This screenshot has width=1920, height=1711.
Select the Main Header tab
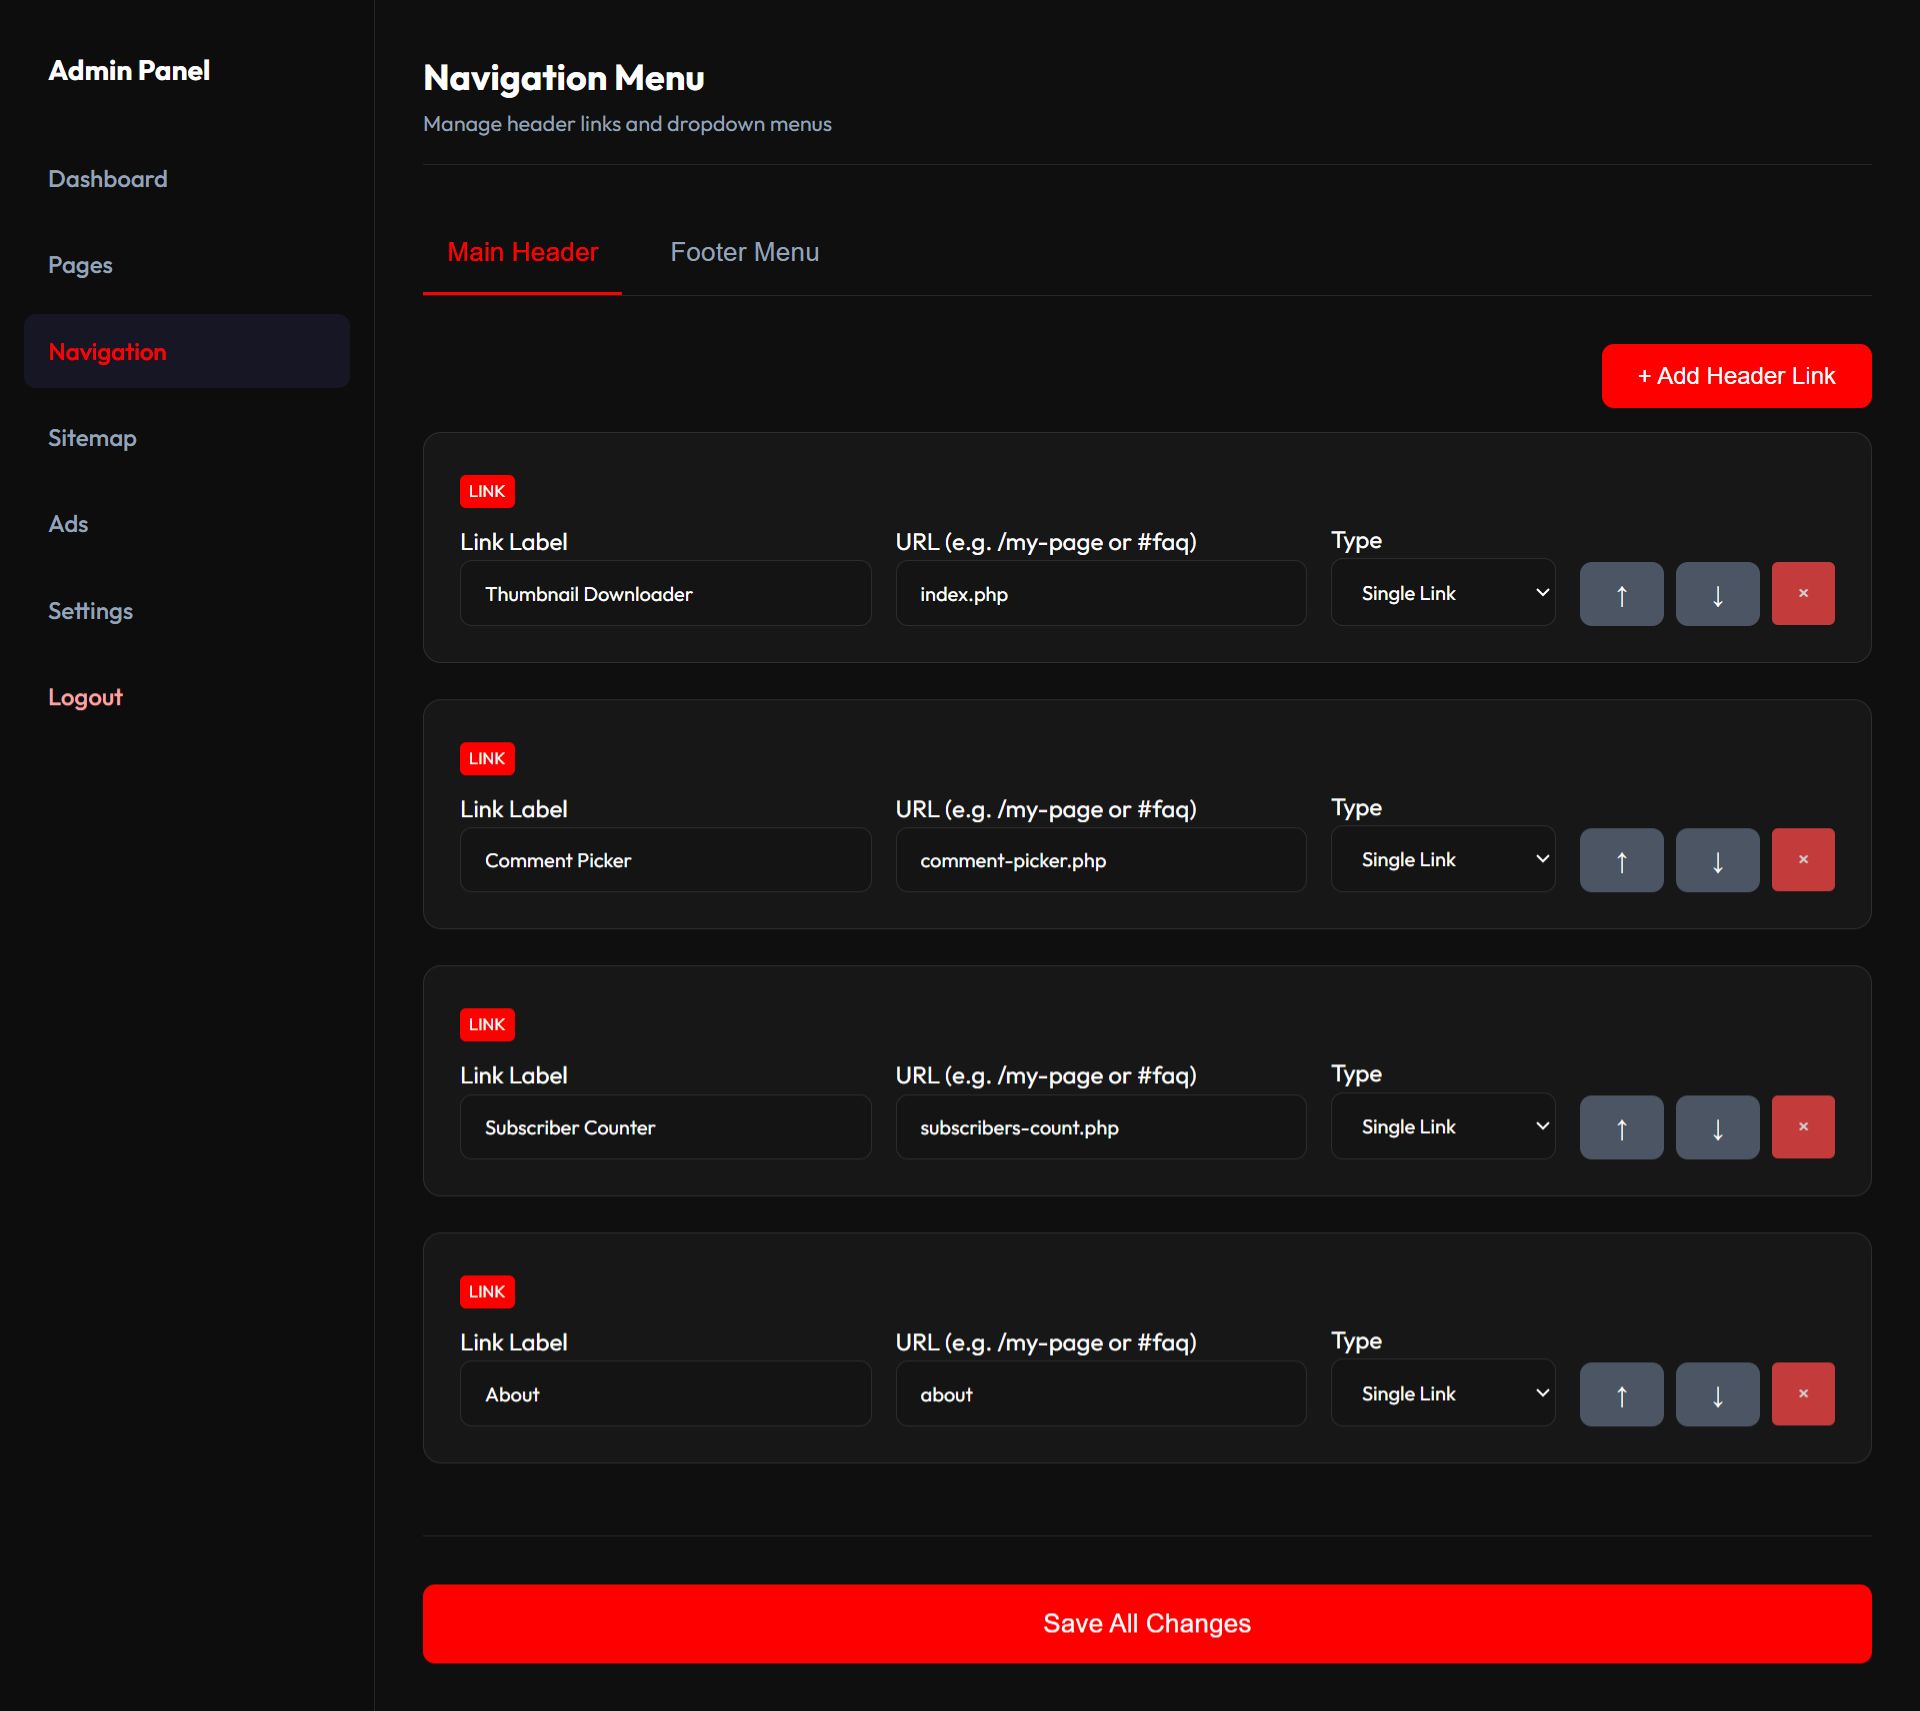pyautogui.click(x=522, y=252)
